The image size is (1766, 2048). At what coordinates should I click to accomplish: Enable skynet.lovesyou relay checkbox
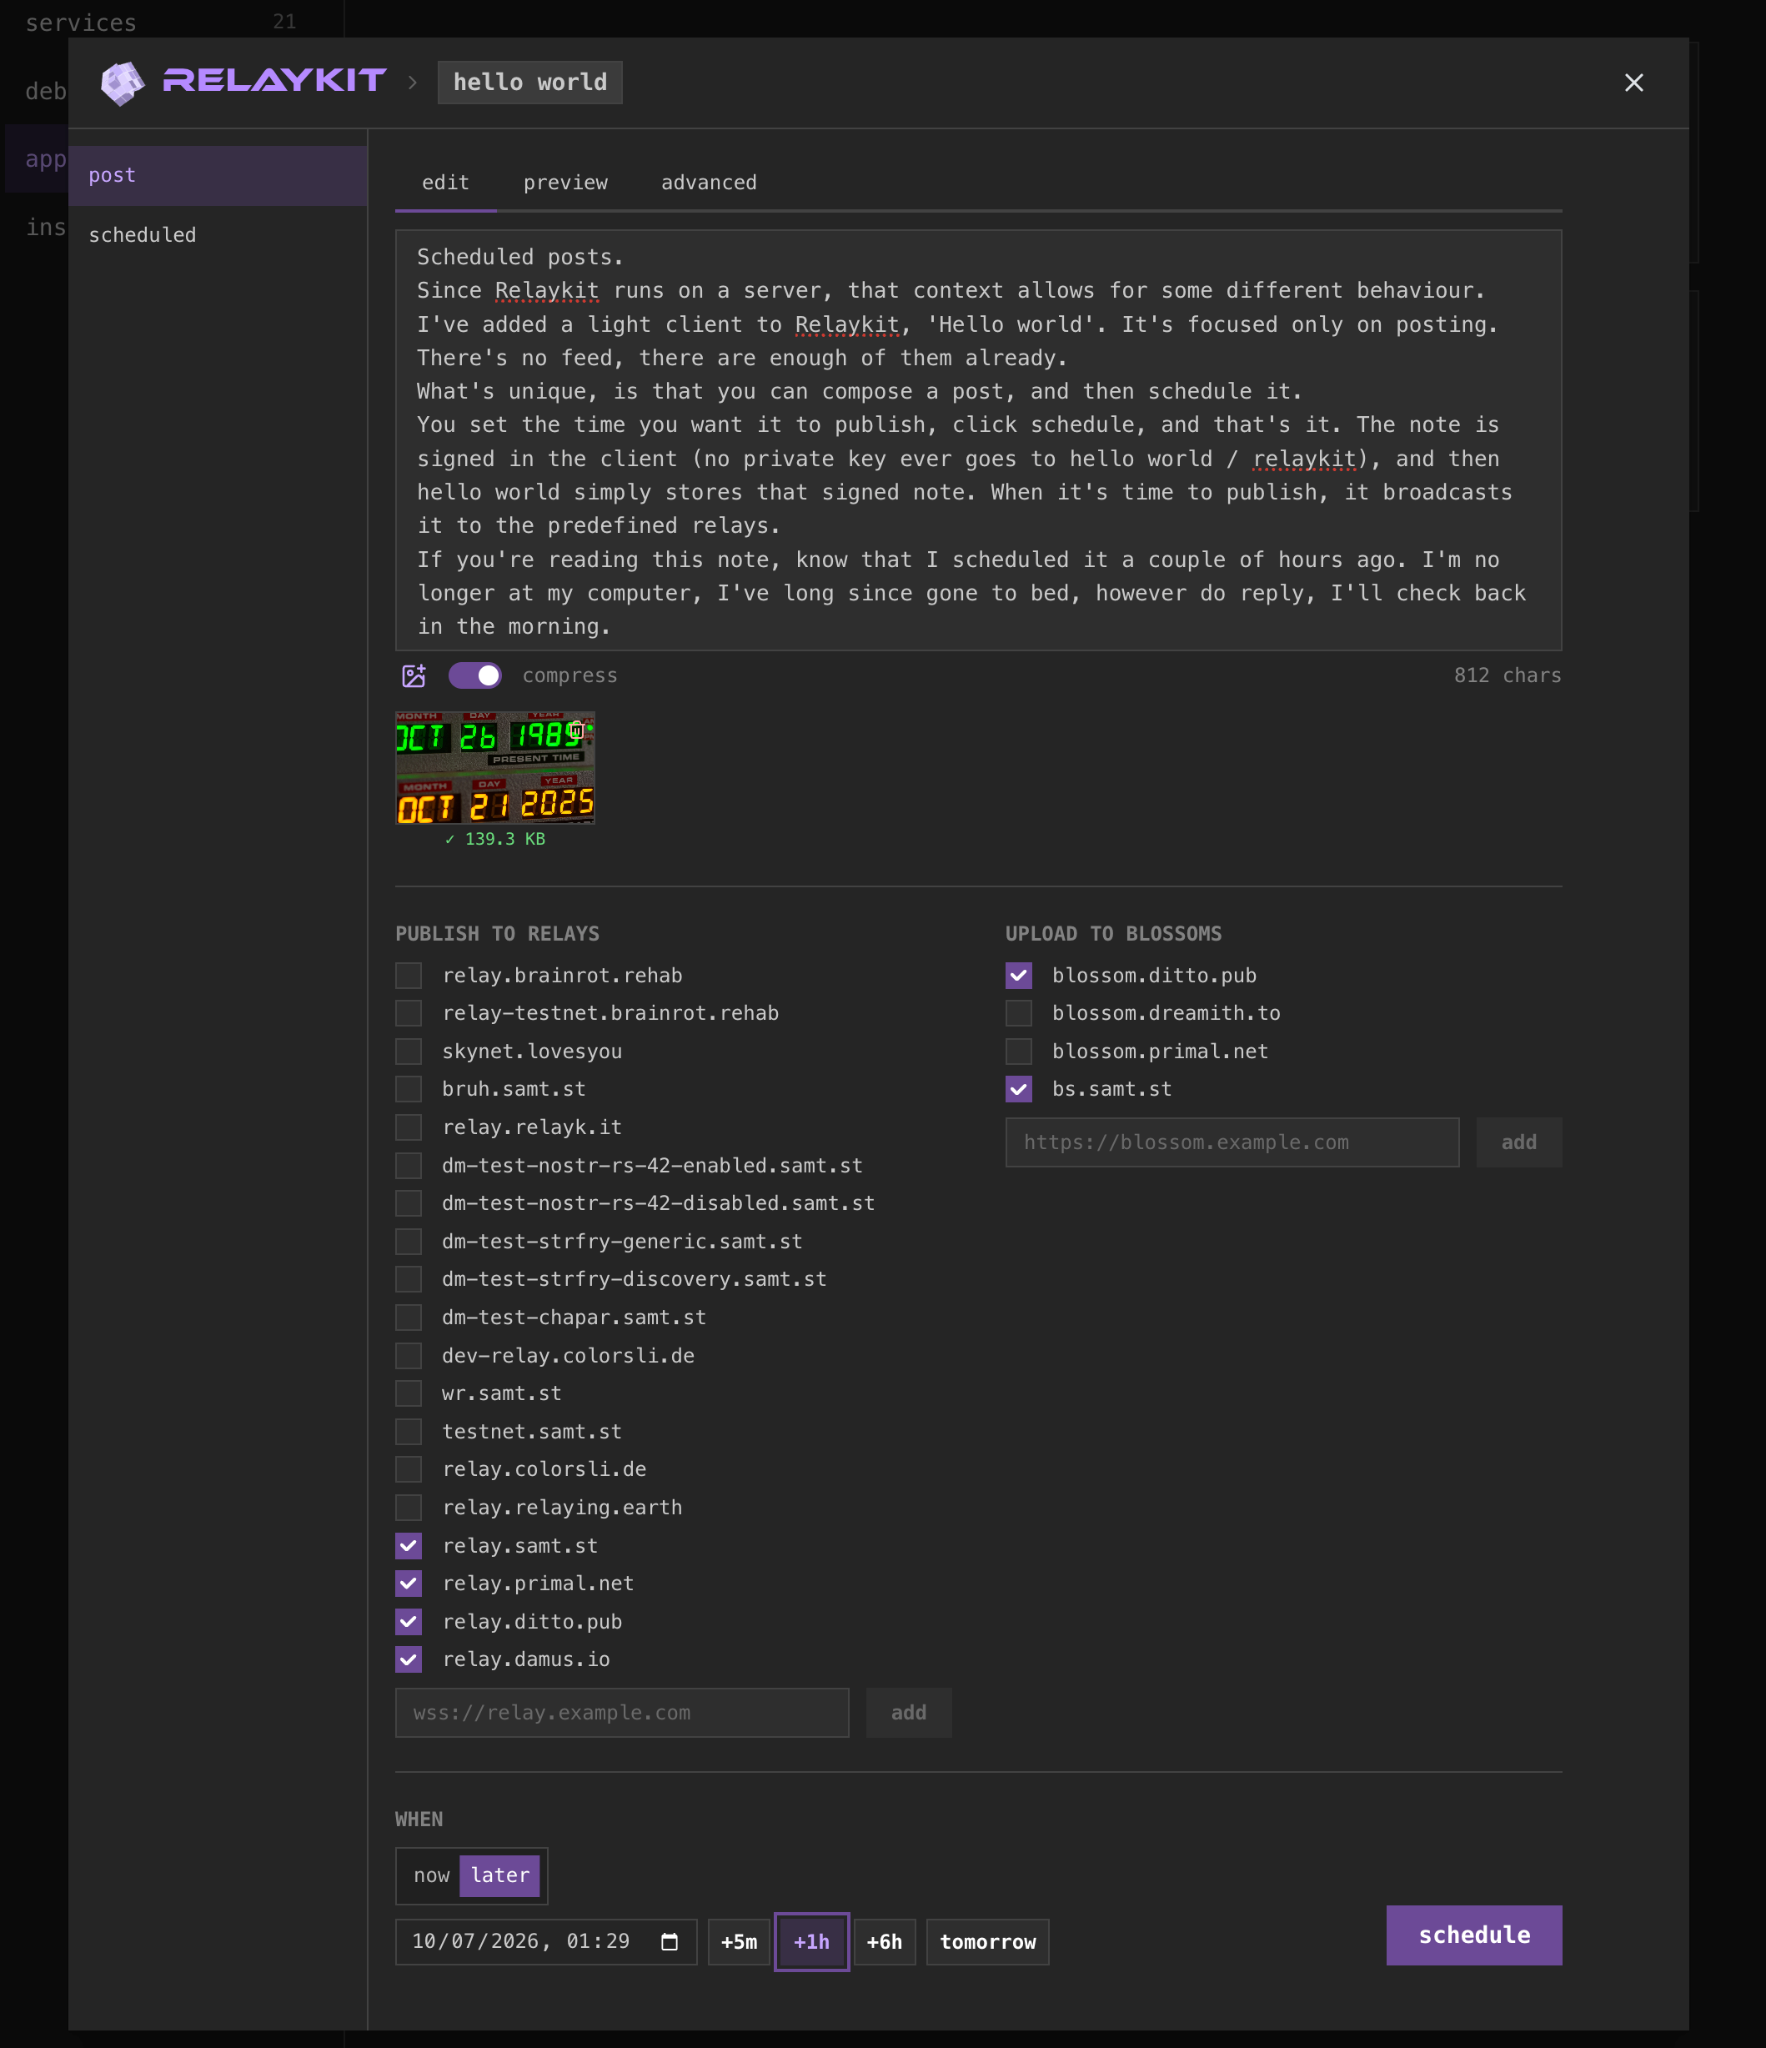point(408,1051)
